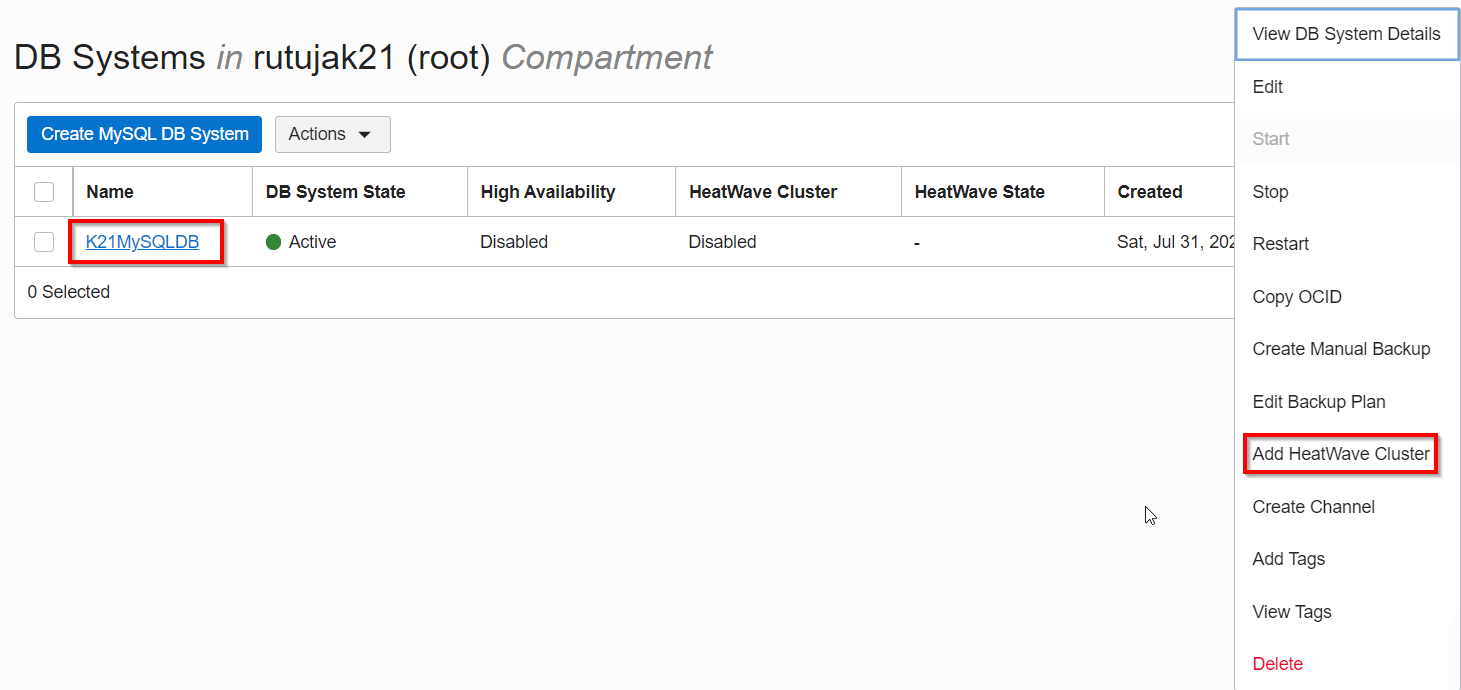View tags for the DB system
The width and height of the screenshot is (1461, 690).
point(1291,611)
